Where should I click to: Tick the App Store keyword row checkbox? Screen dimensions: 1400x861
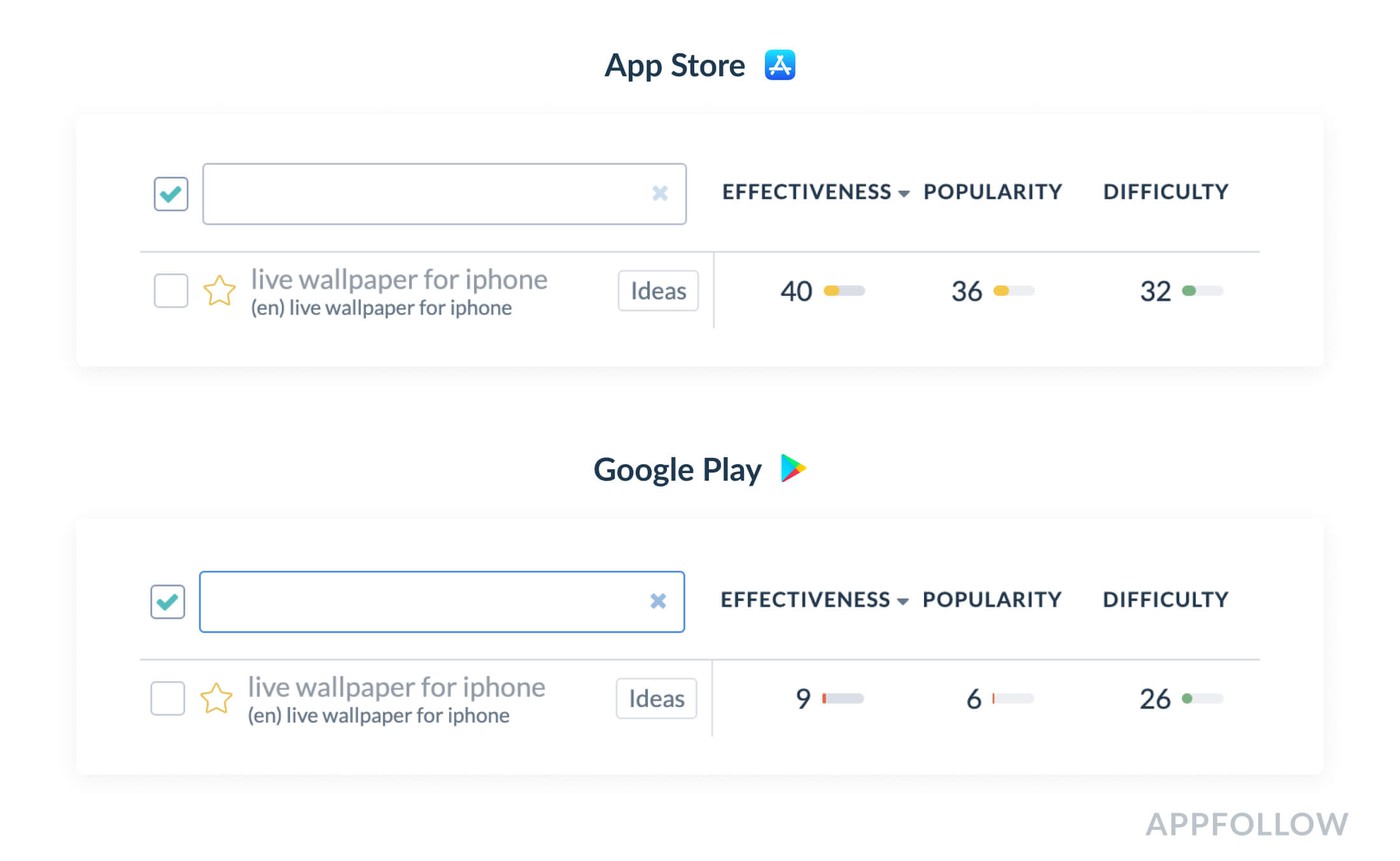(171, 291)
